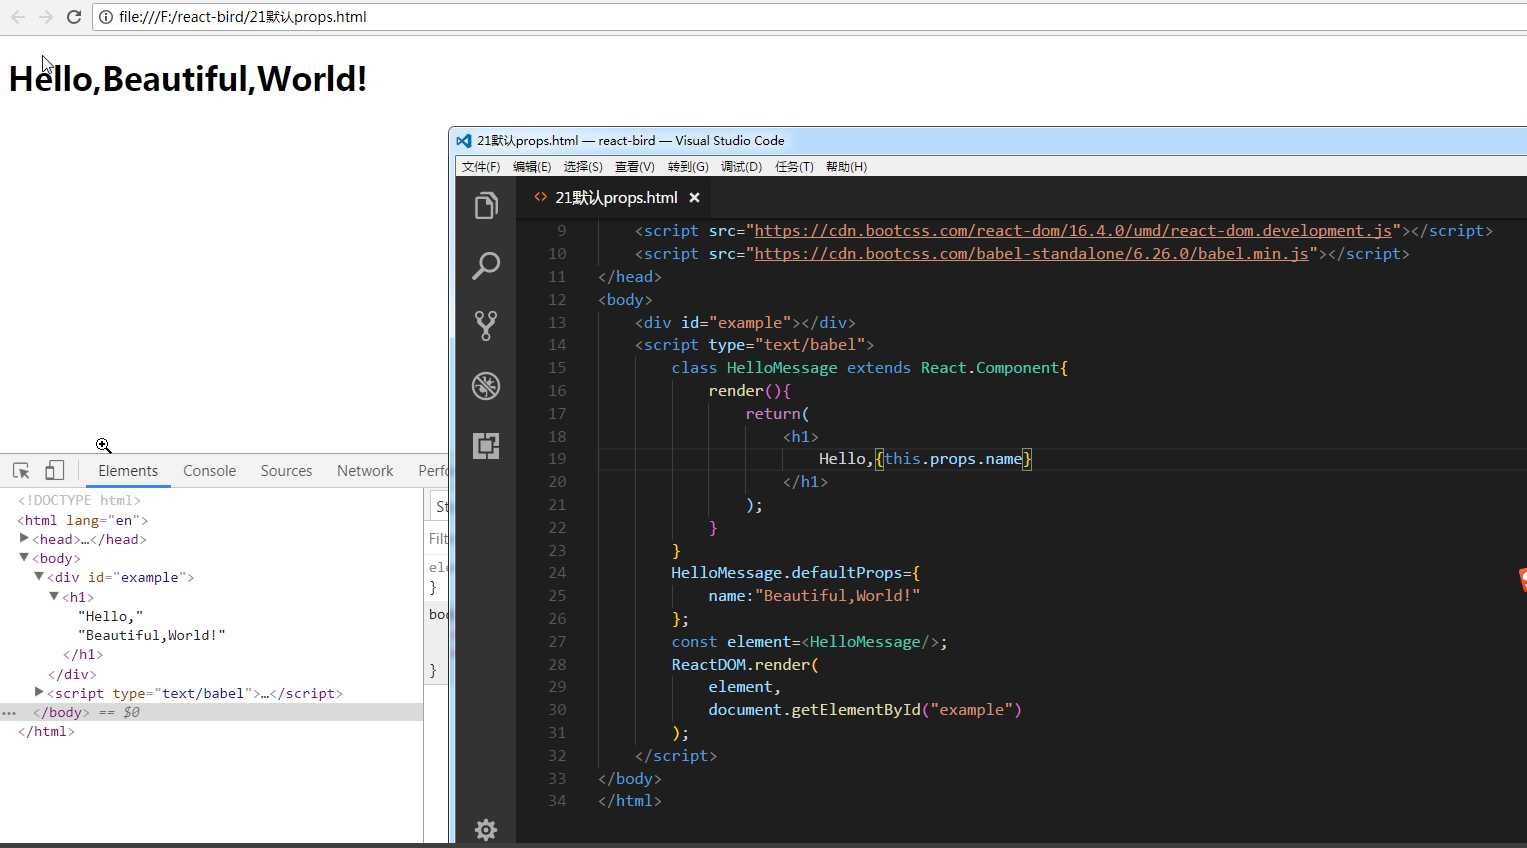Select the "Beautiful,World!" text node in Elements

coord(152,635)
